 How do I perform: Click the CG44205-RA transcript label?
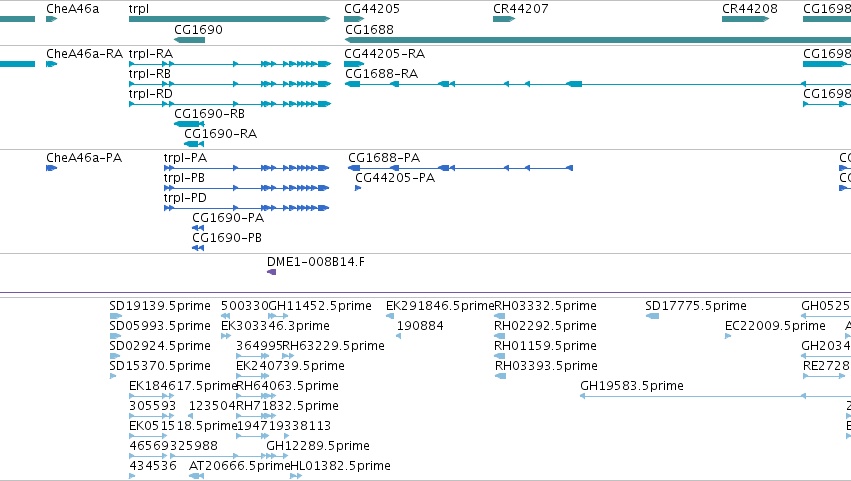(385, 54)
